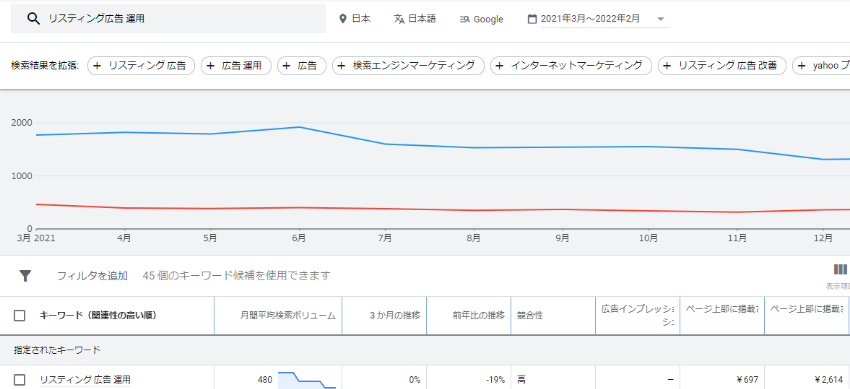Click フィルタを追加 link

coord(92,276)
